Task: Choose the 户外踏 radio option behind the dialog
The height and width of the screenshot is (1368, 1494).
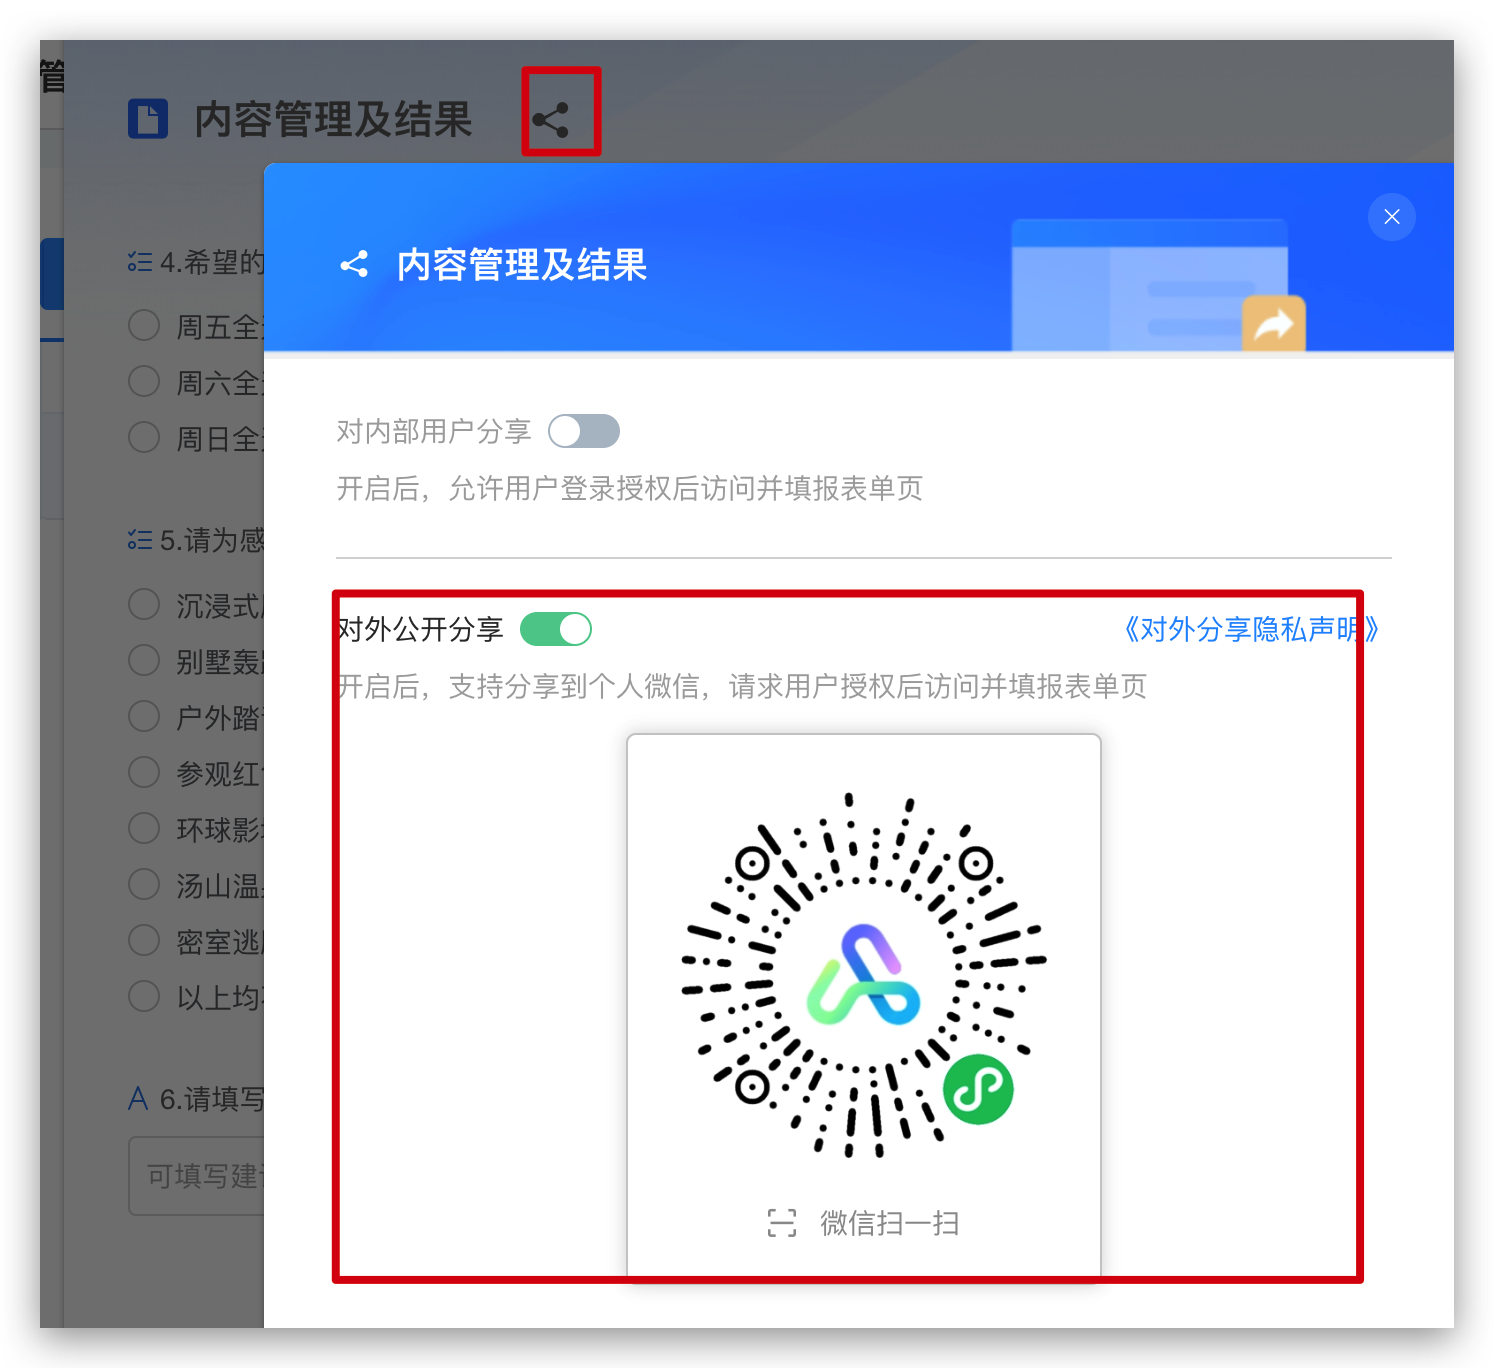Action: point(144,716)
